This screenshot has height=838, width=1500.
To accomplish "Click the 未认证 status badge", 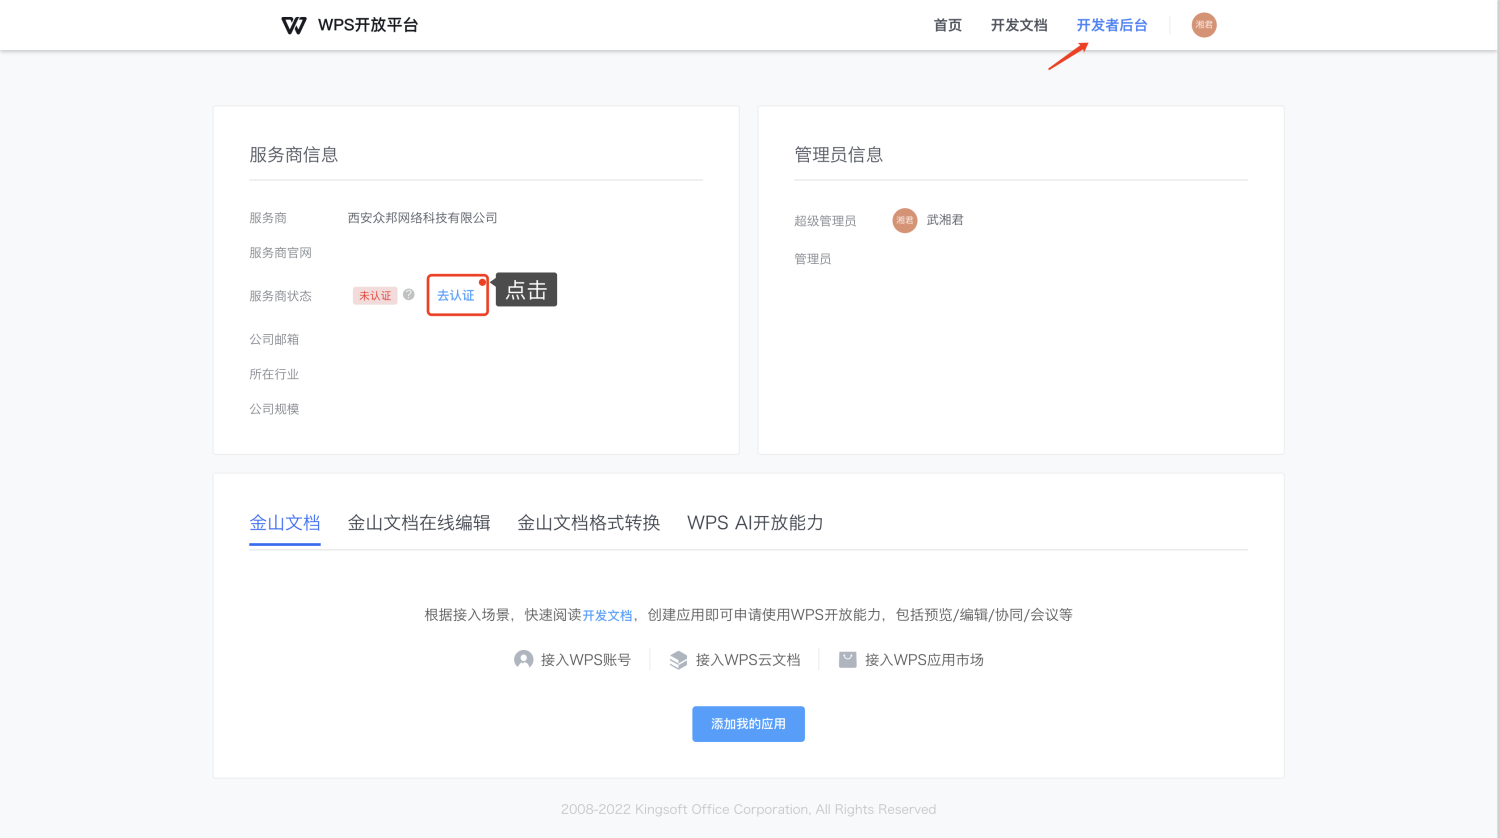I will pos(375,296).
